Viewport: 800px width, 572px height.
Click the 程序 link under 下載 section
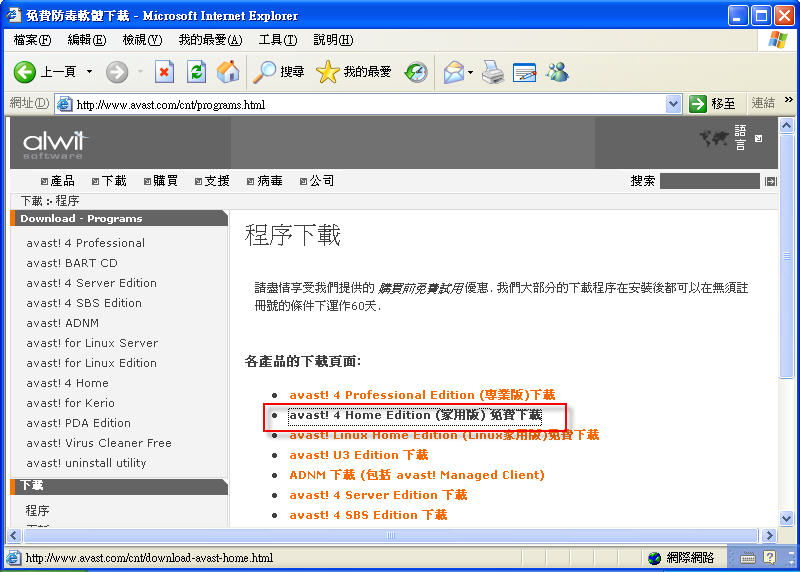[37, 510]
